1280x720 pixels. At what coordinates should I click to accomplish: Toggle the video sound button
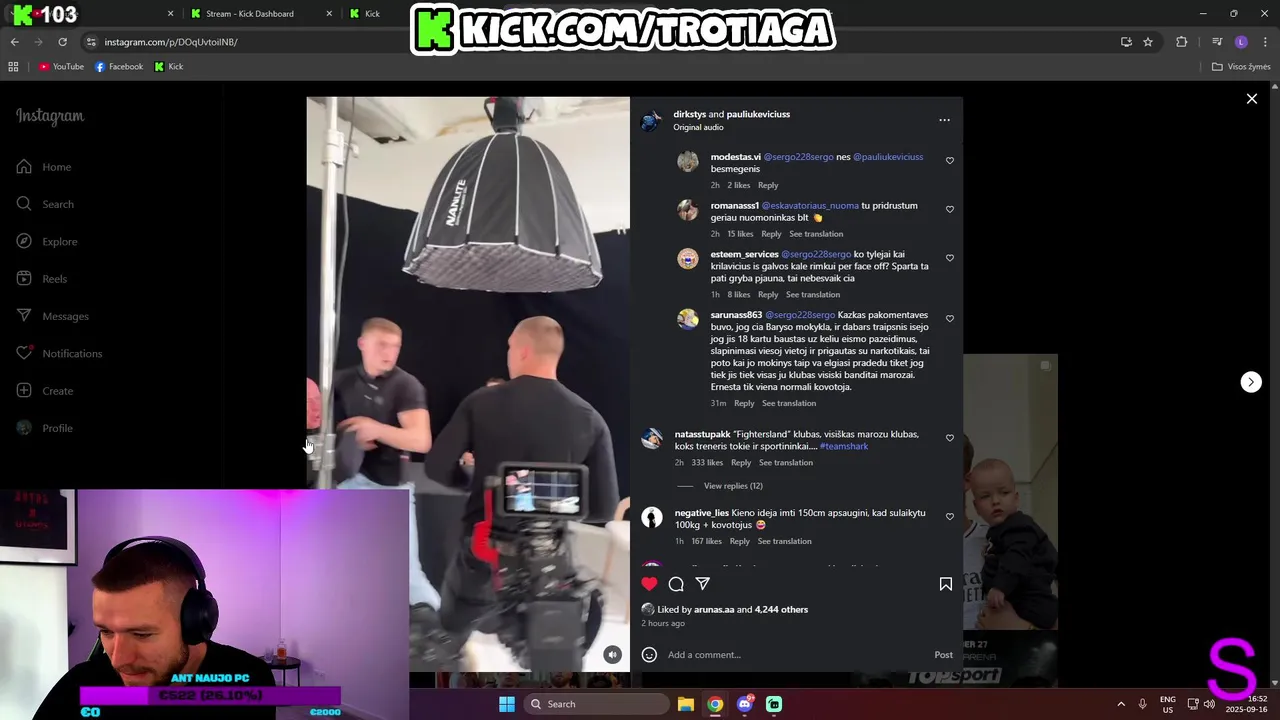613,655
